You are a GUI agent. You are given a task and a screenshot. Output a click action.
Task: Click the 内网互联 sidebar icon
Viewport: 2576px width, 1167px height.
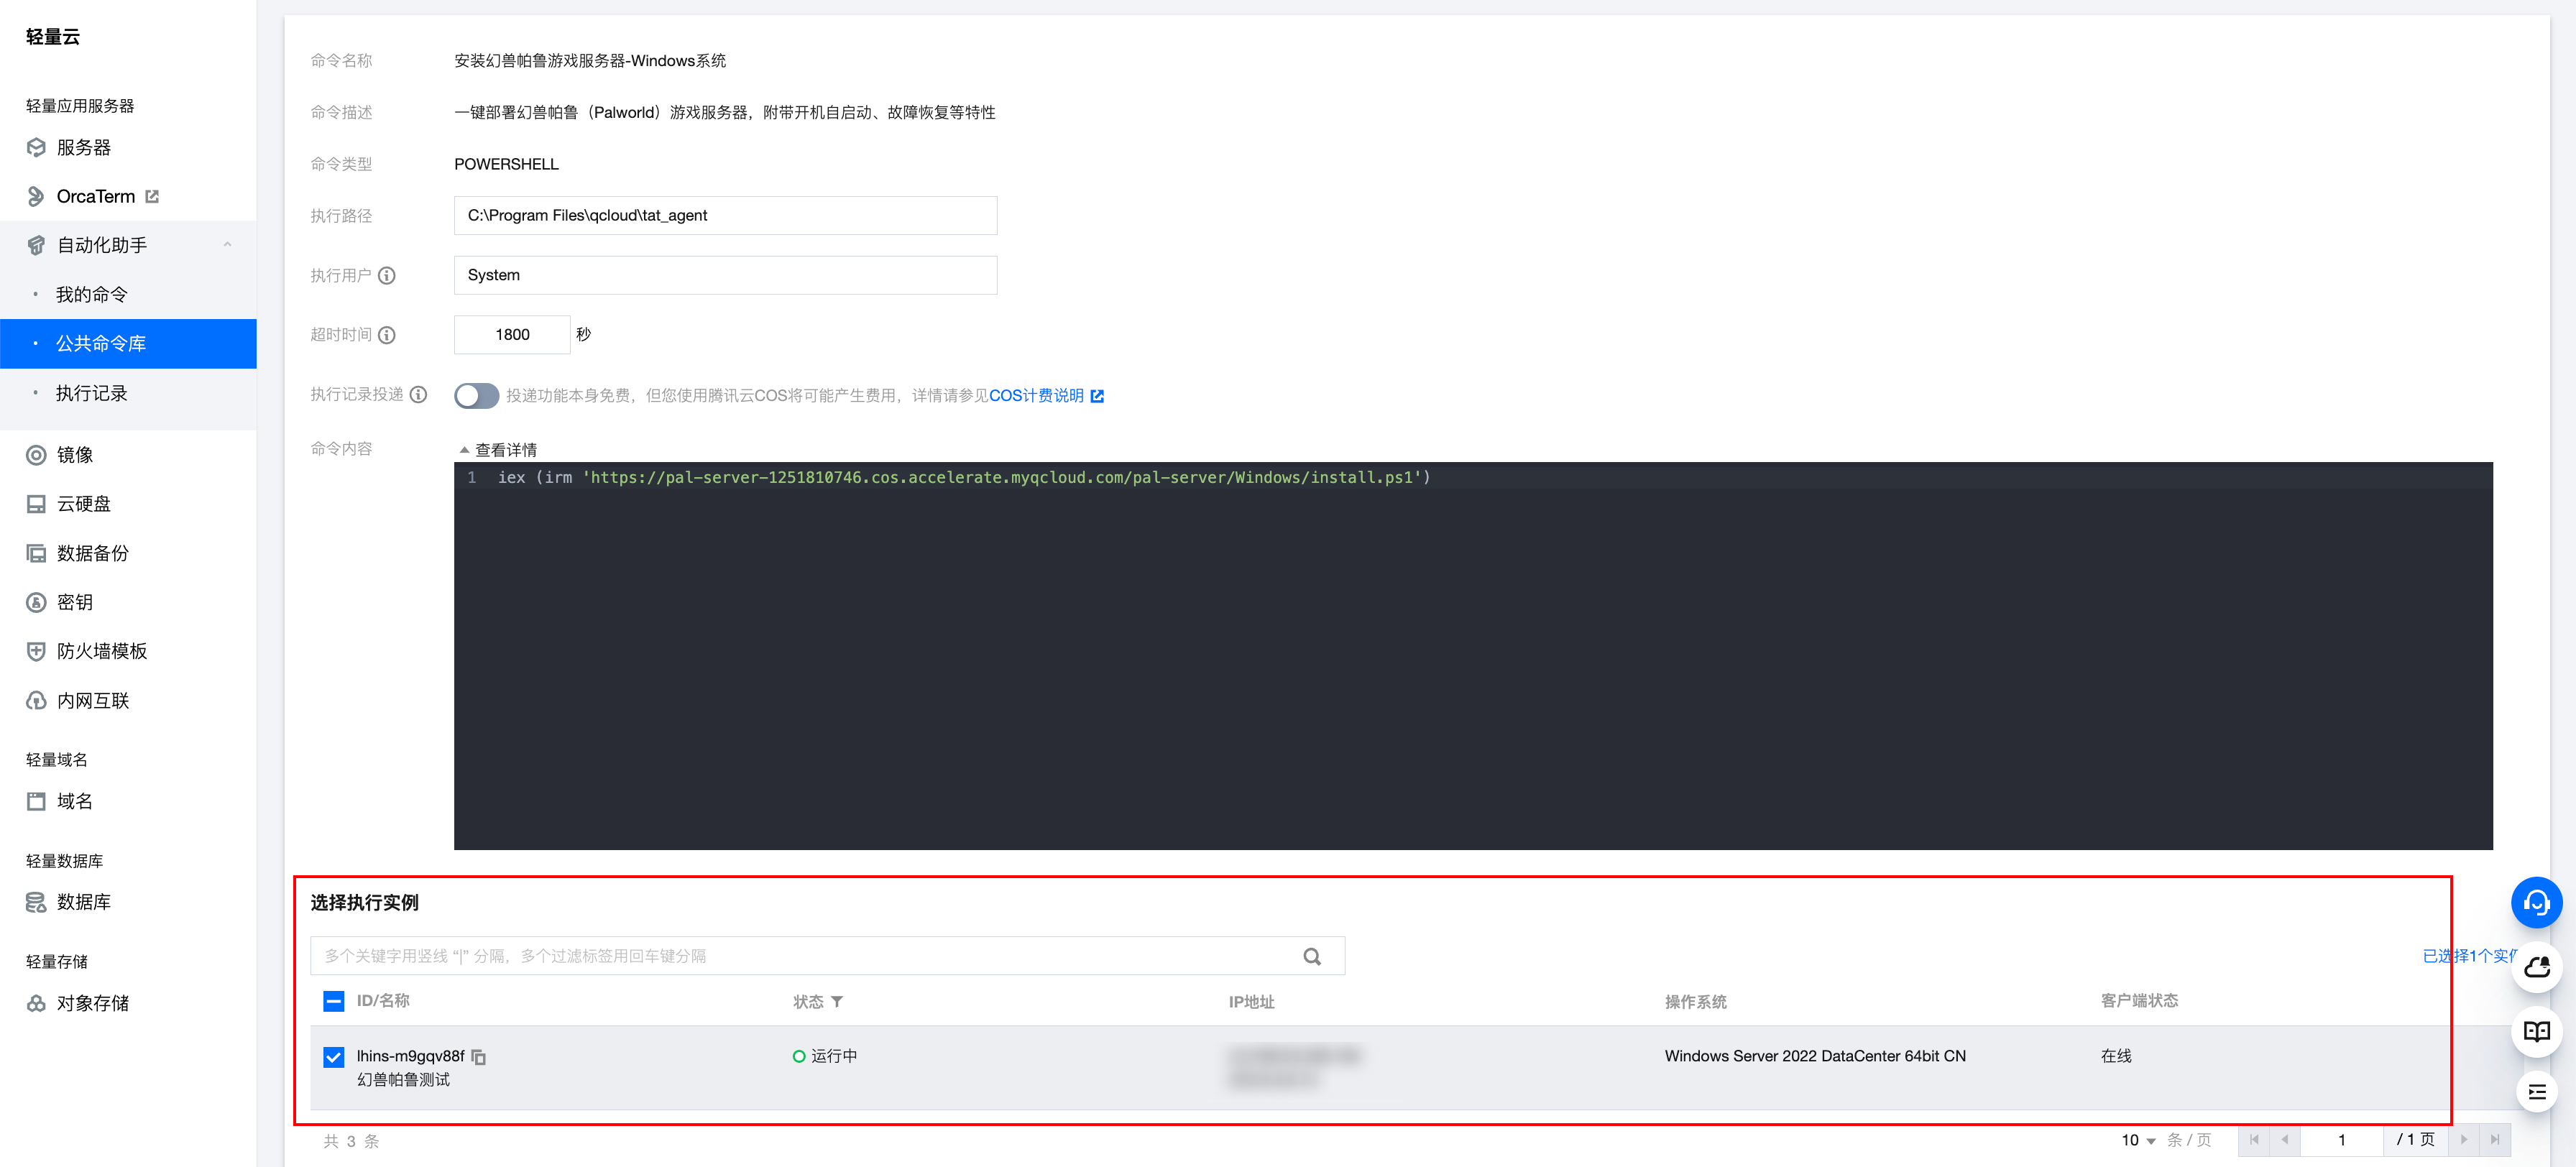(36, 701)
